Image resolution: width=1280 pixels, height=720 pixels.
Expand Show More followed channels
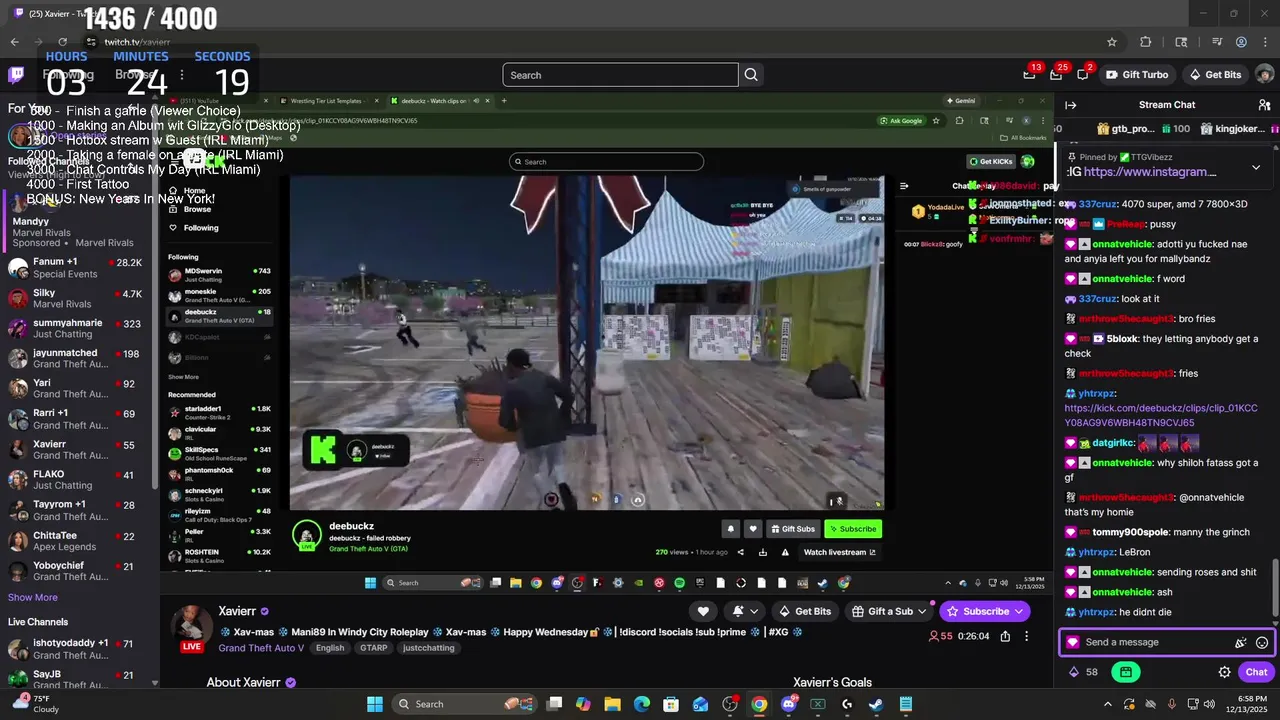[x=33, y=597]
